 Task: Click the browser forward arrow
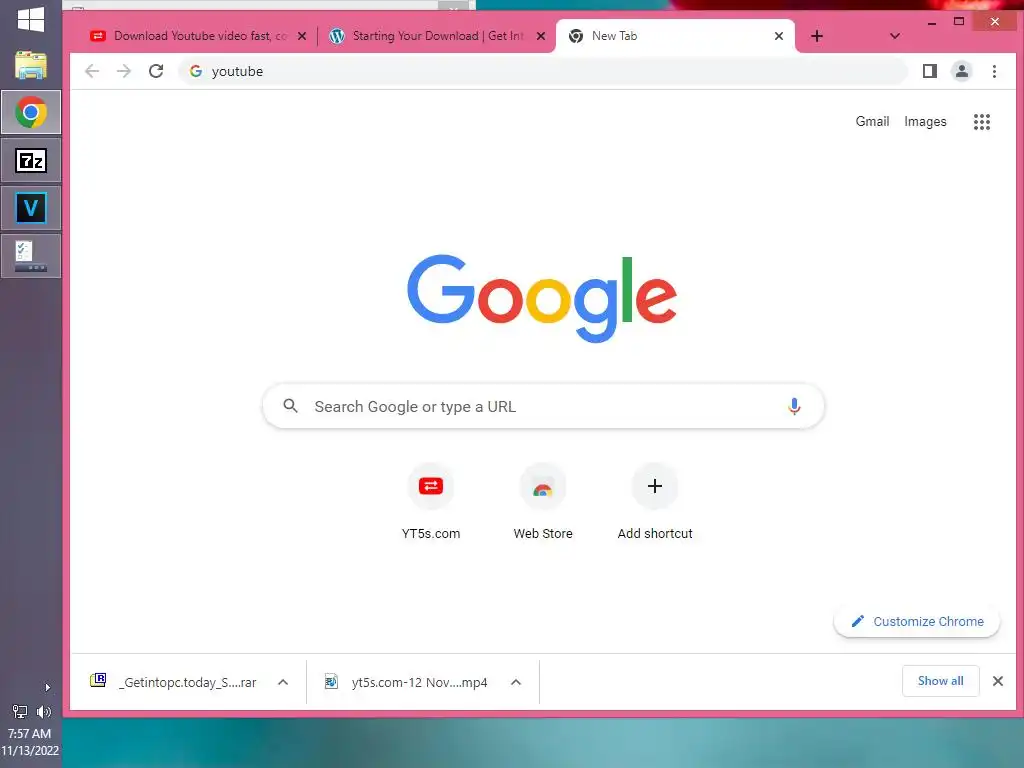tap(123, 71)
